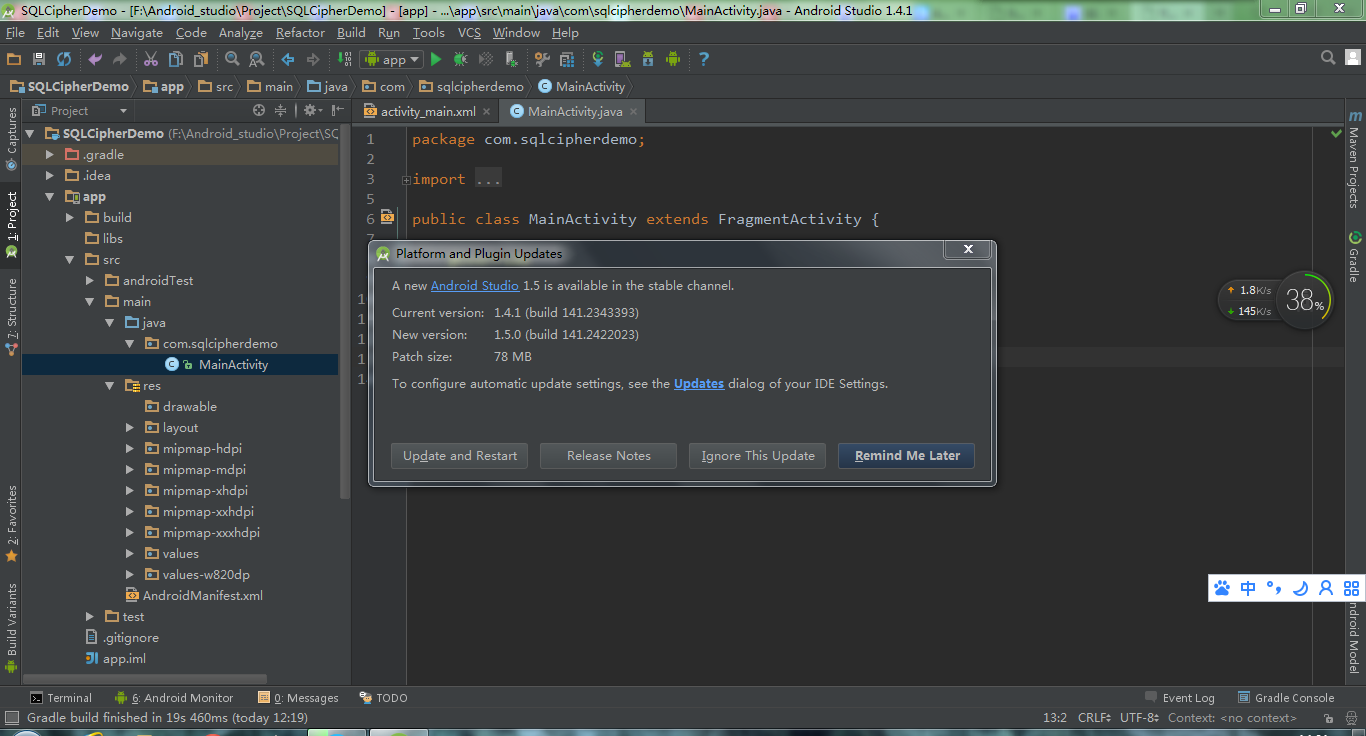Open the Updates settings link

[x=699, y=384]
